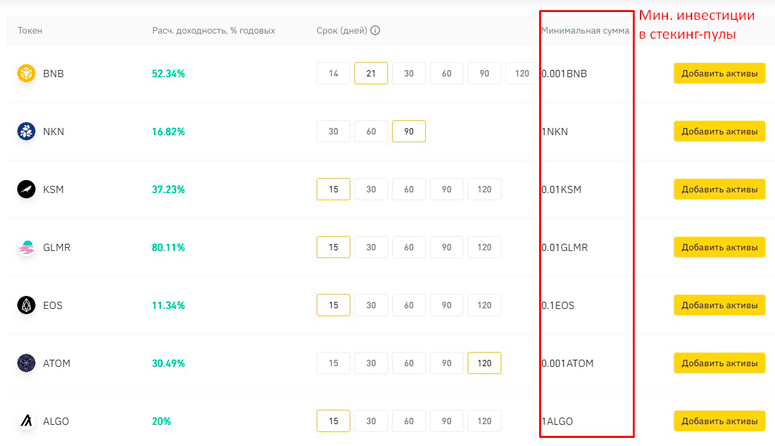Click the KSM token name
This screenshot has width=775, height=446.
[53, 189]
